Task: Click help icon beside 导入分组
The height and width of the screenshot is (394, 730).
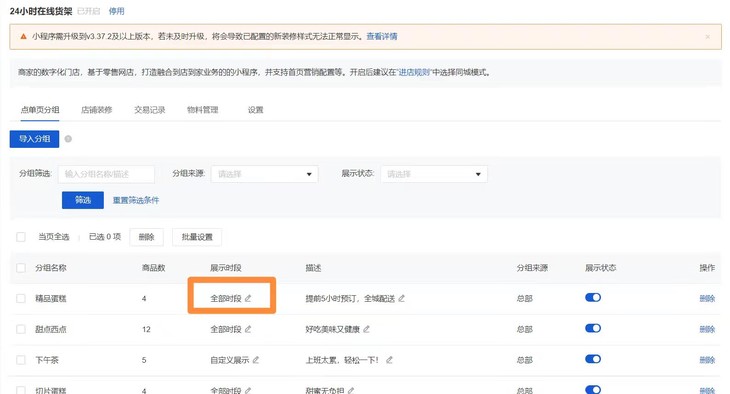Action: point(68,139)
